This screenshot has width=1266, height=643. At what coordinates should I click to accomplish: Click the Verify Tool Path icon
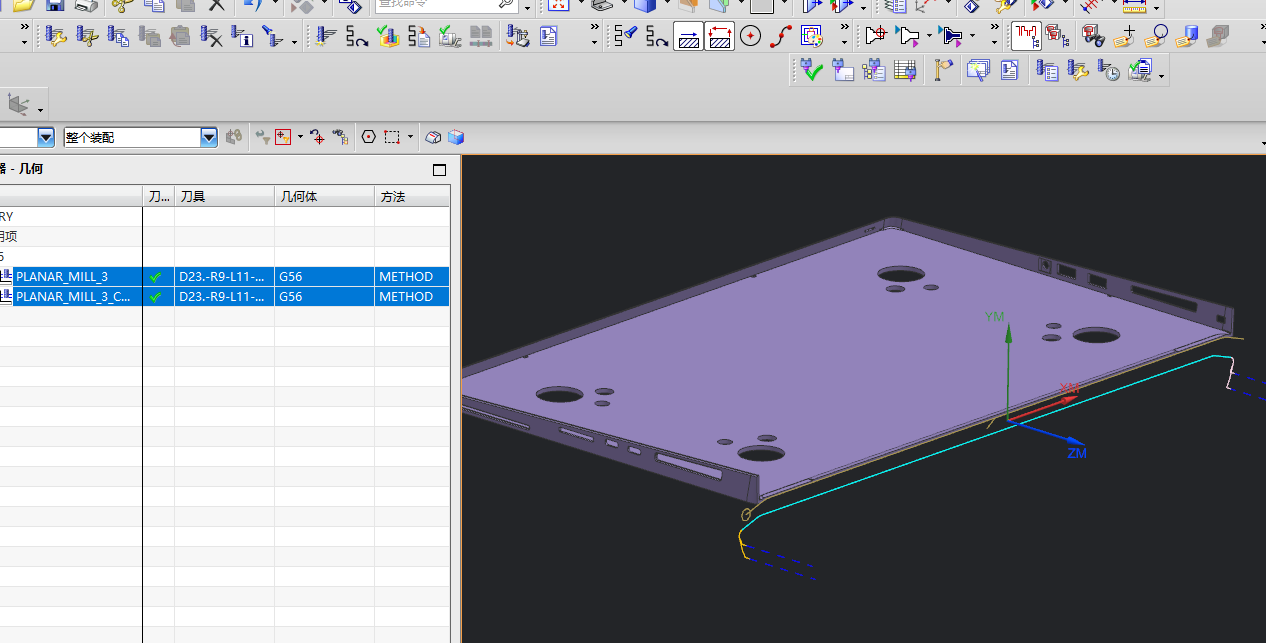pos(388,37)
